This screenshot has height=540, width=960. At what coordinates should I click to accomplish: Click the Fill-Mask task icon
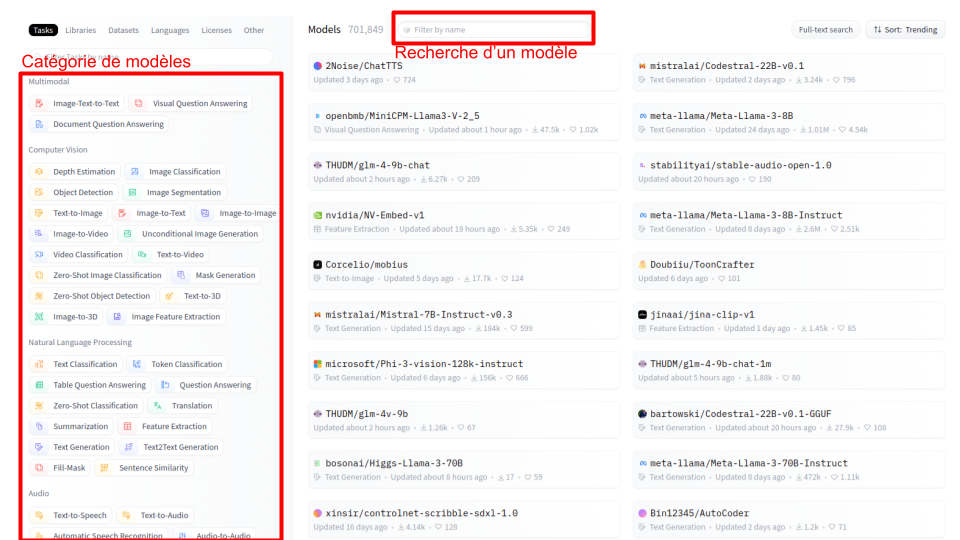pyautogui.click(x=39, y=468)
